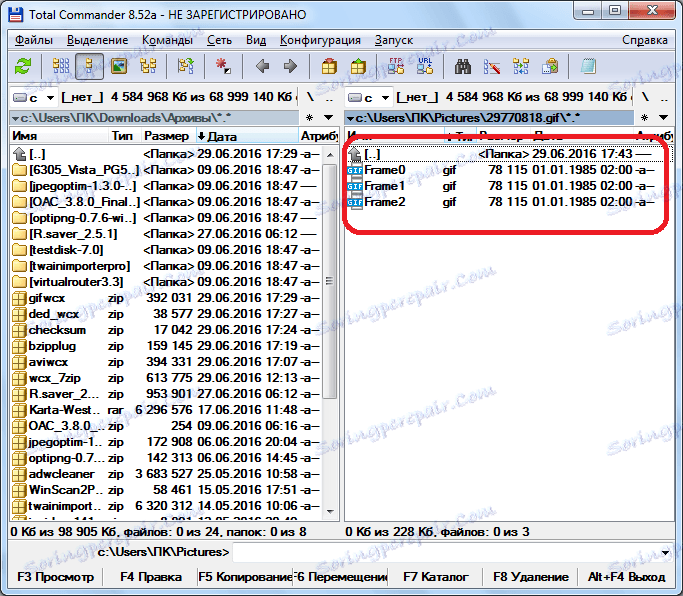Screen dimensions: 683x596
Task: Go forward with the right arrow icon
Action: pyautogui.click(x=290, y=66)
